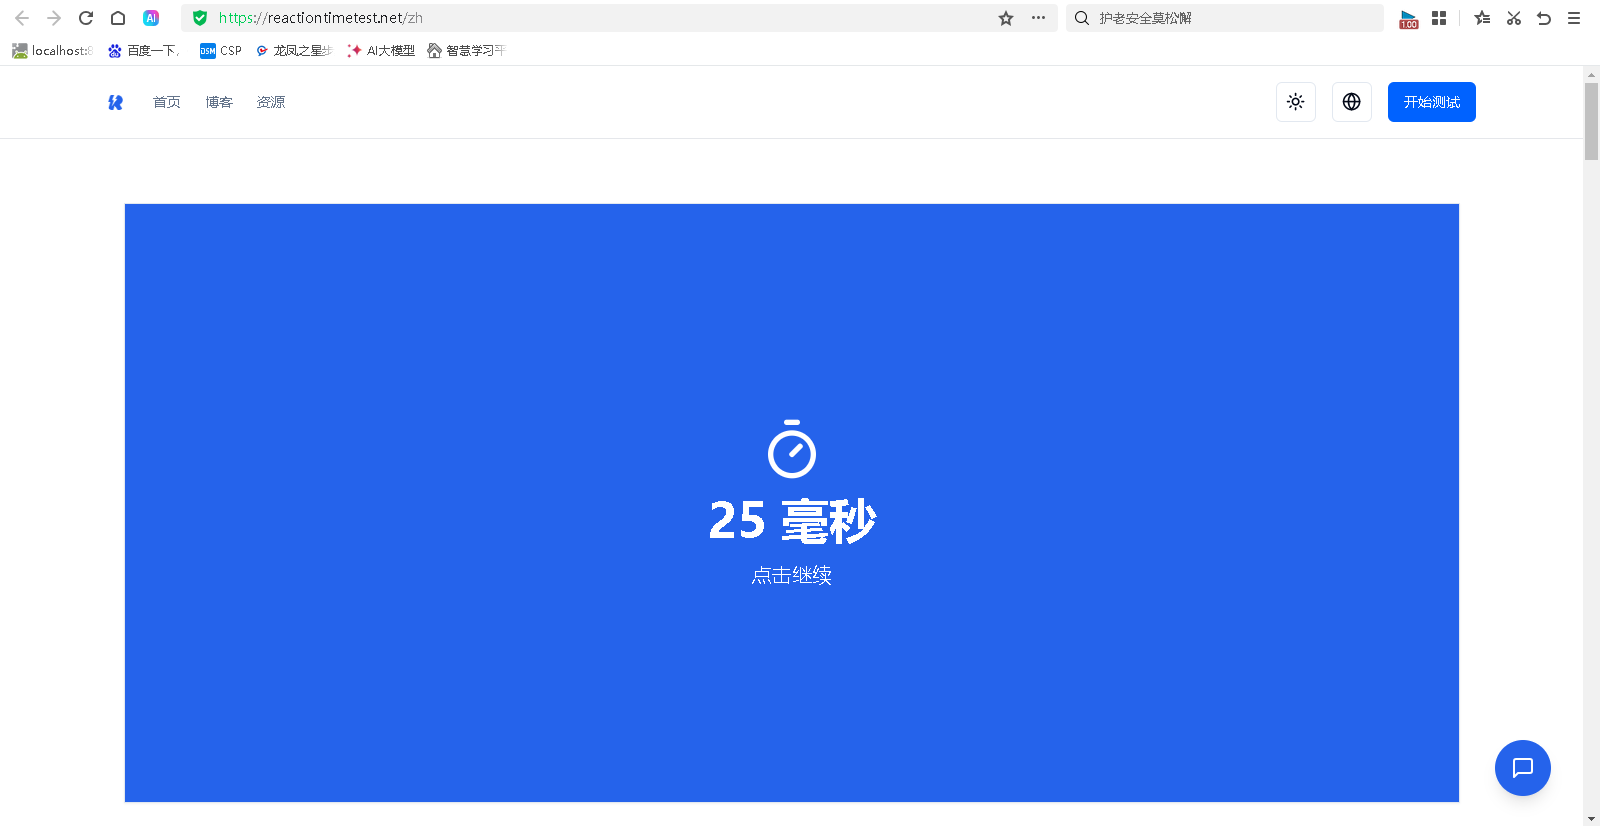The height and width of the screenshot is (826, 1600).
Task: Open the scissors screenshot tool
Action: 1513,18
